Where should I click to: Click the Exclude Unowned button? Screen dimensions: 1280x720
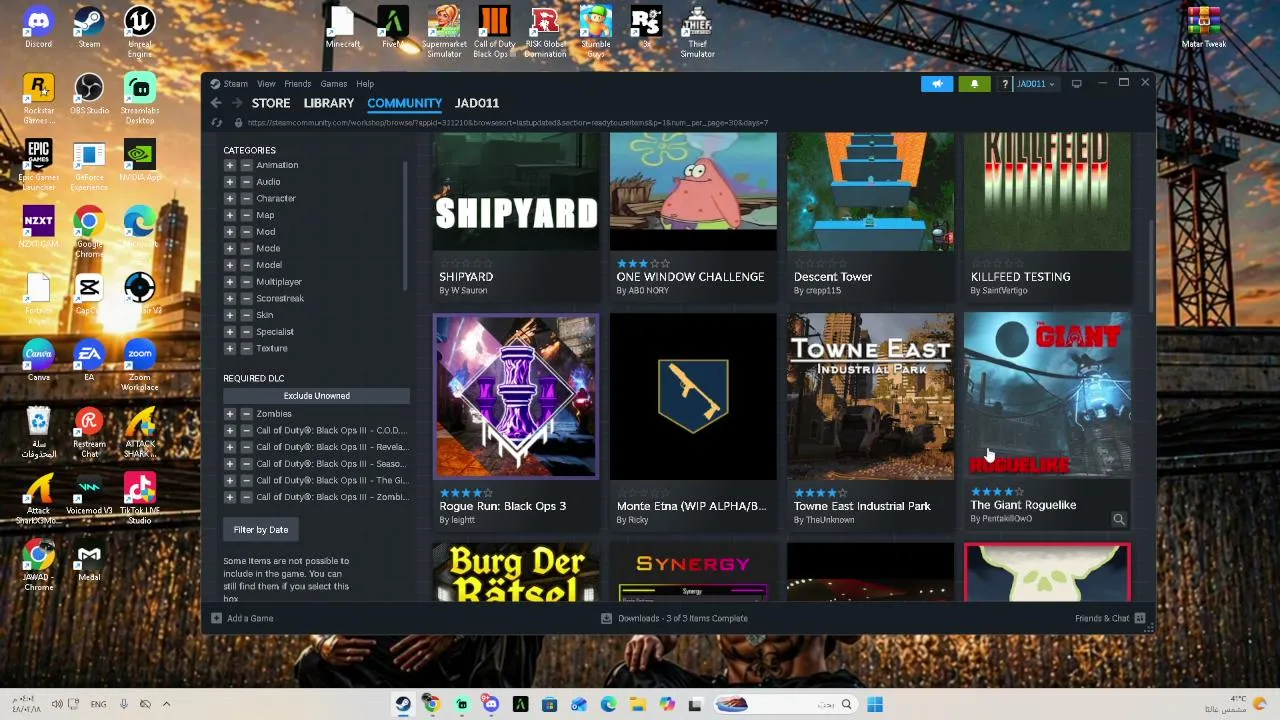point(317,396)
